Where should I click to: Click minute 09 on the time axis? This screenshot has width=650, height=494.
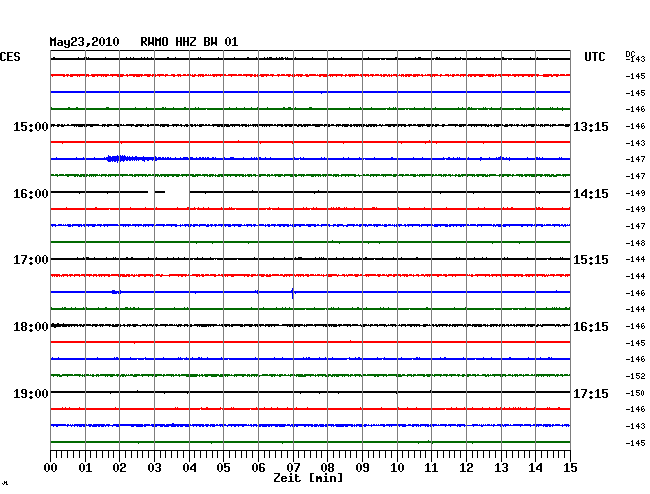(x=362, y=468)
